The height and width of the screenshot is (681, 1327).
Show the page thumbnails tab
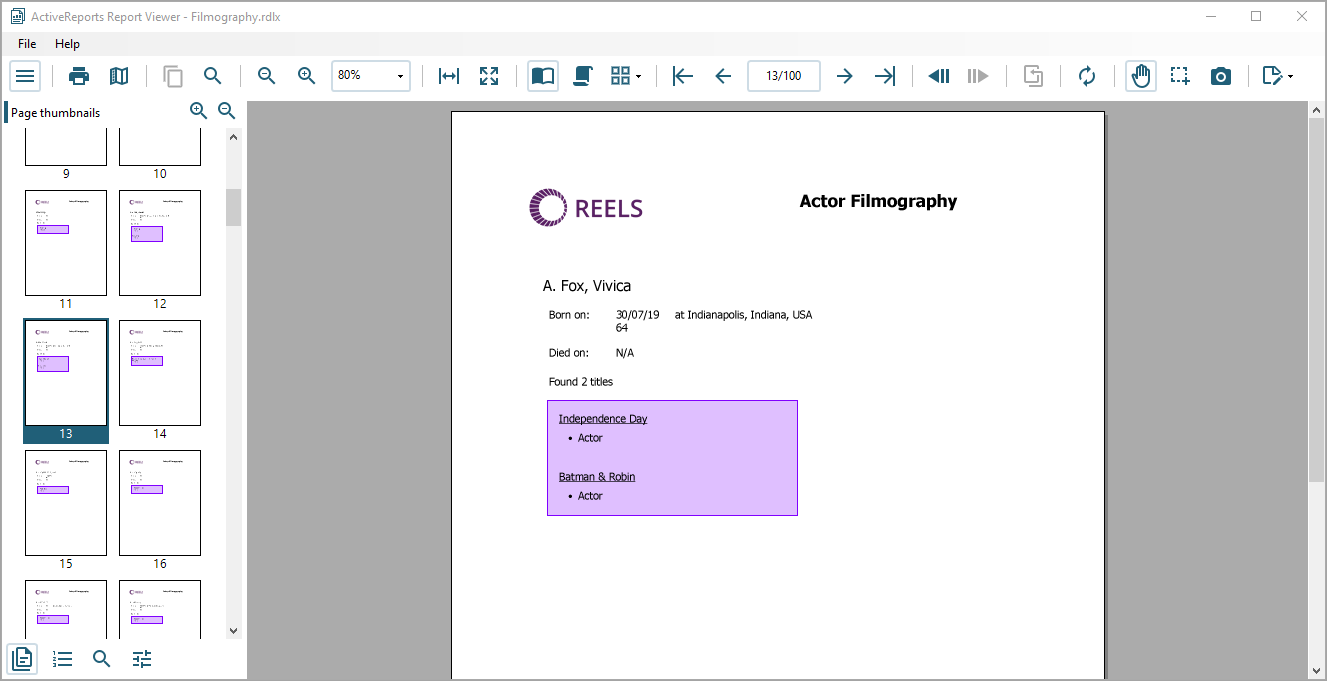point(23,659)
